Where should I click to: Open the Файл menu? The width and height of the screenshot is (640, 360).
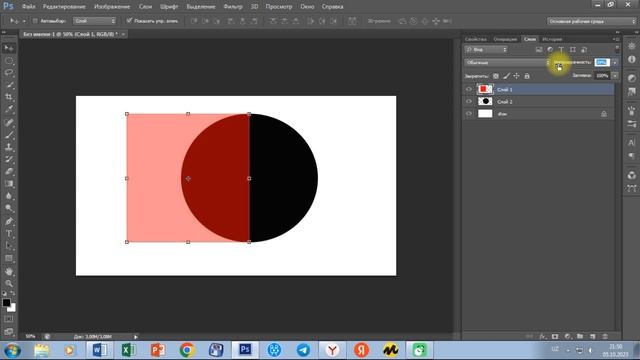click(x=28, y=7)
